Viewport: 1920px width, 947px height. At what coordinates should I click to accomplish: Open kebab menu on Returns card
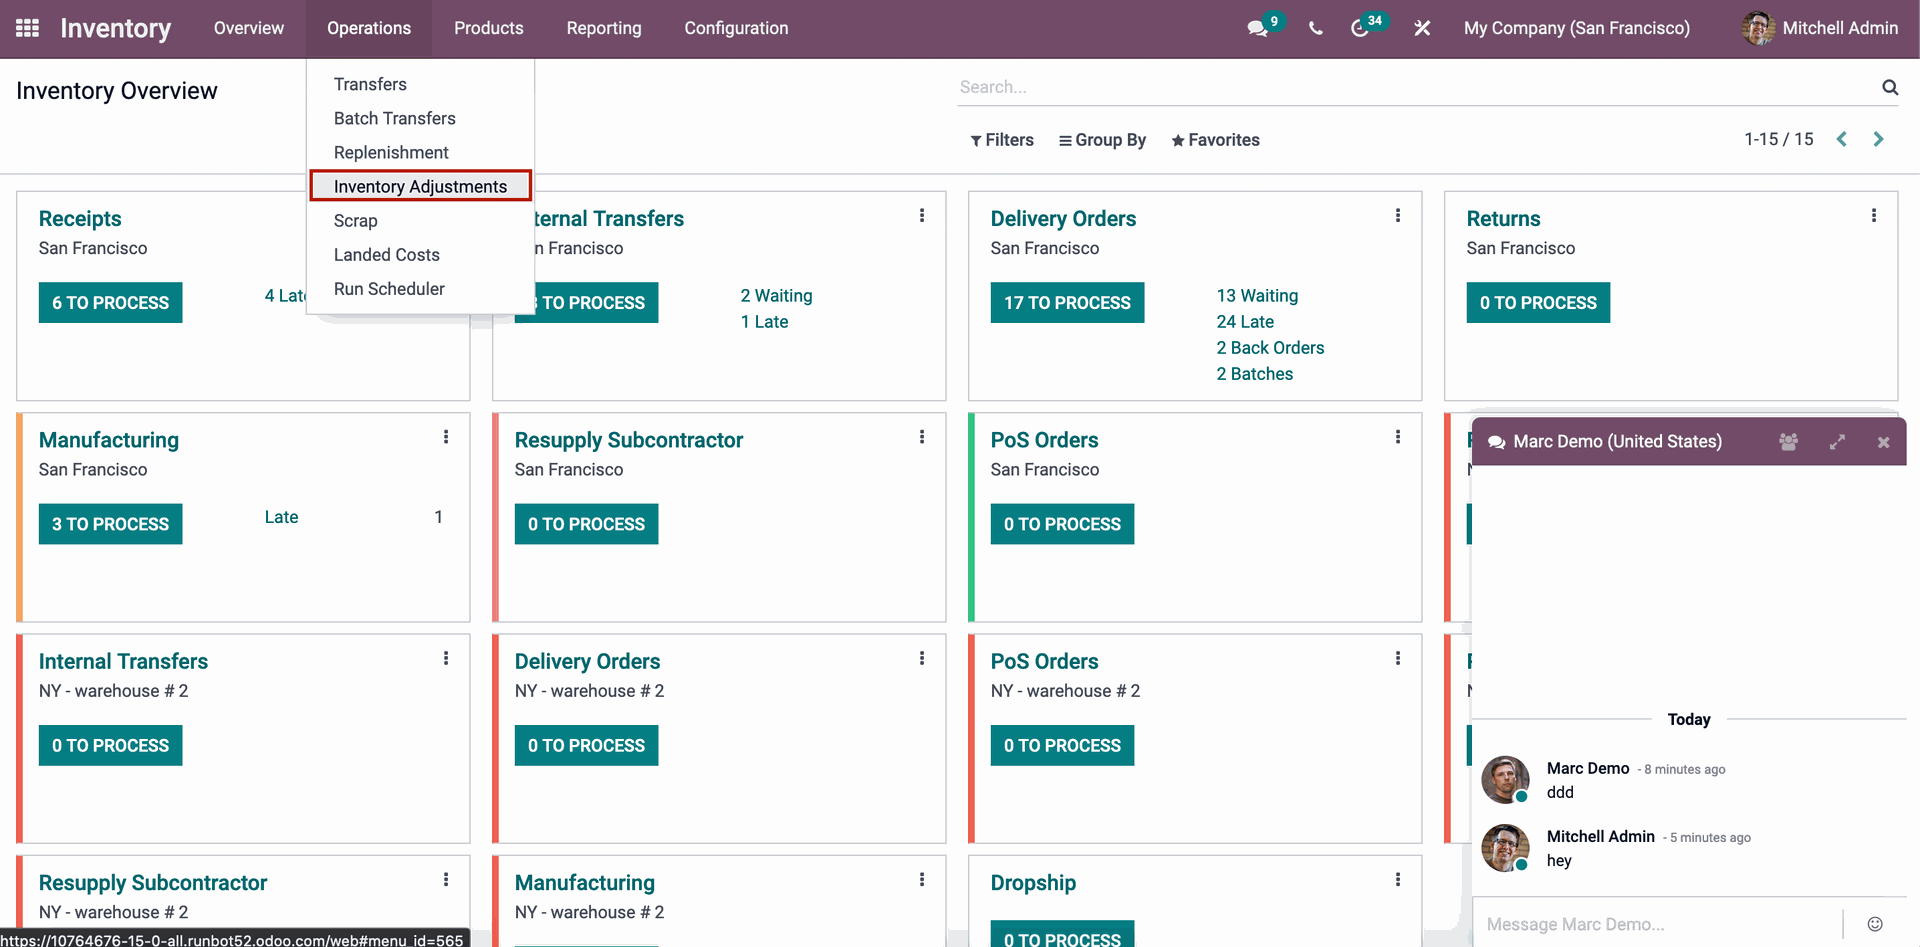tap(1874, 215)
